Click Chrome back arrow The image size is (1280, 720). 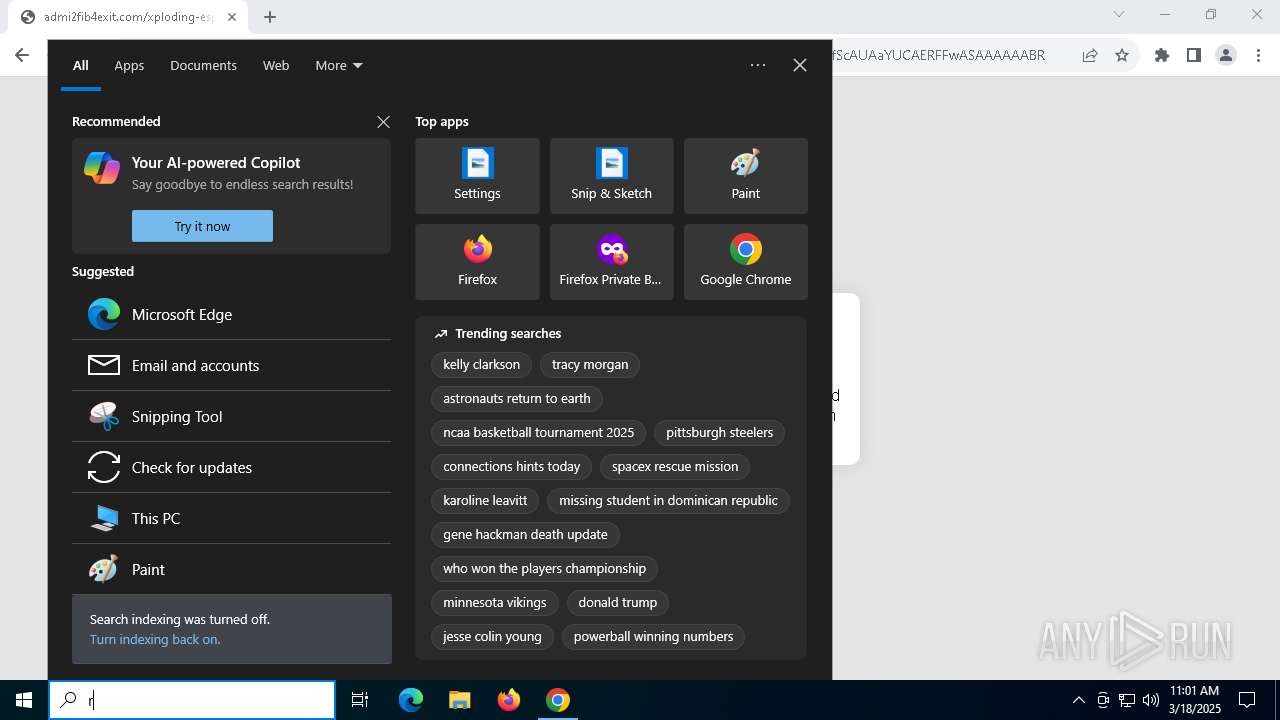click(x=22, y=55)
